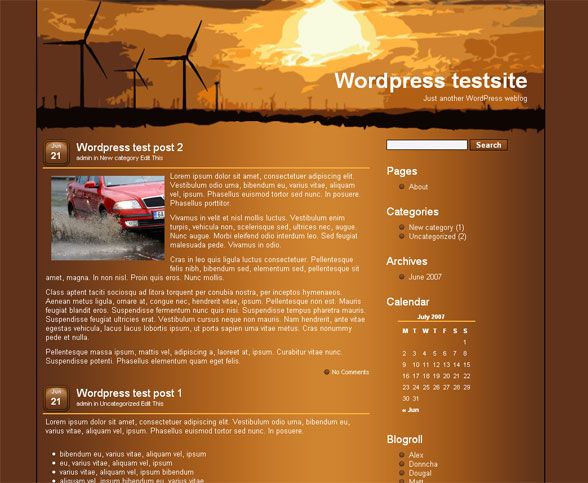Click bullet icon beside New category sidebar item
This screenshot has height=483, width=588.
(x=402, y=227)
